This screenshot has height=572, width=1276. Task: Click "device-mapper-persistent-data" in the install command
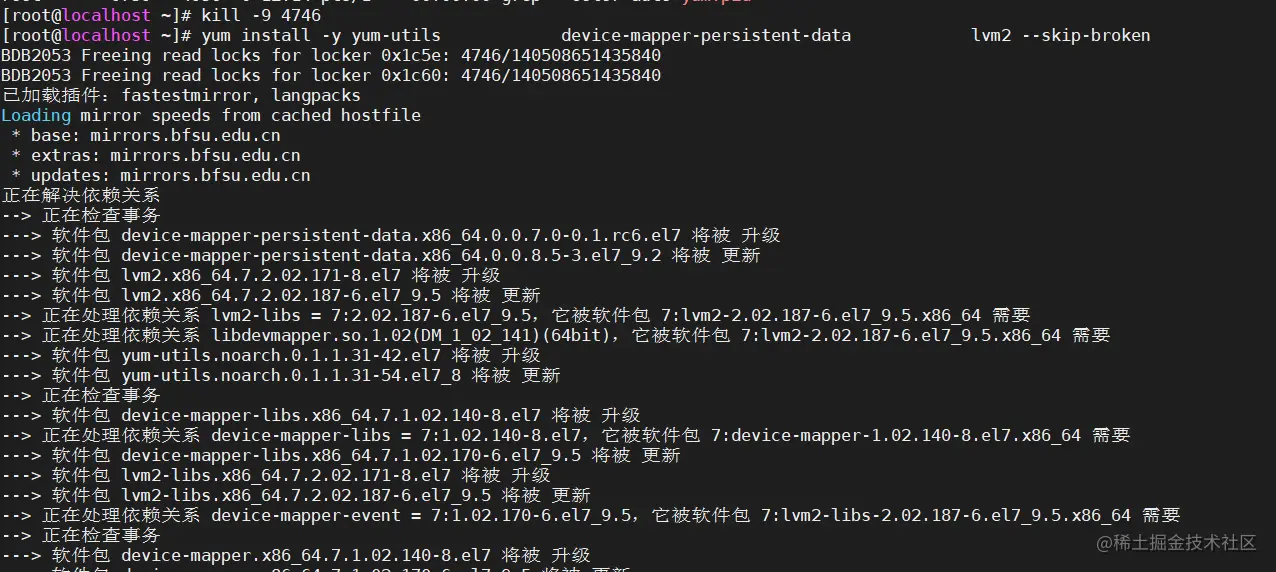706,35
